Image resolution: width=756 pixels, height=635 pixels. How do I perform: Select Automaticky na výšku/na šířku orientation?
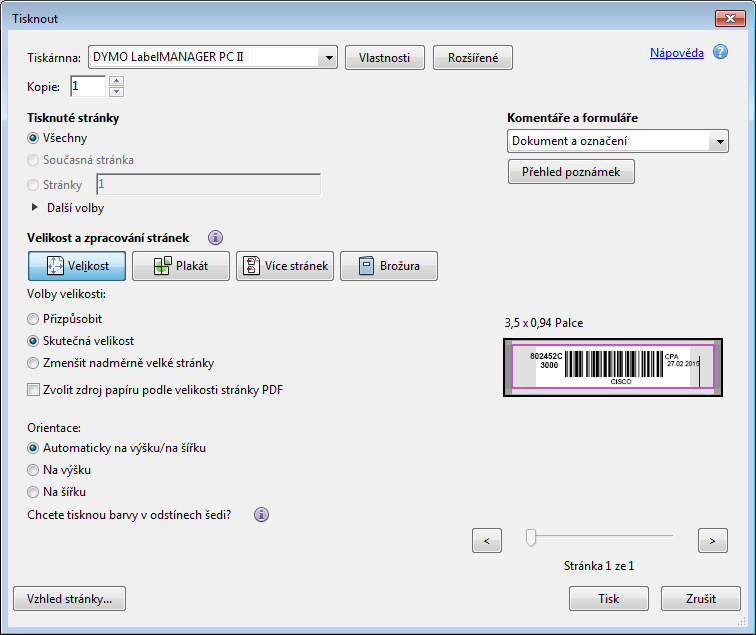[x=33, y=448]
